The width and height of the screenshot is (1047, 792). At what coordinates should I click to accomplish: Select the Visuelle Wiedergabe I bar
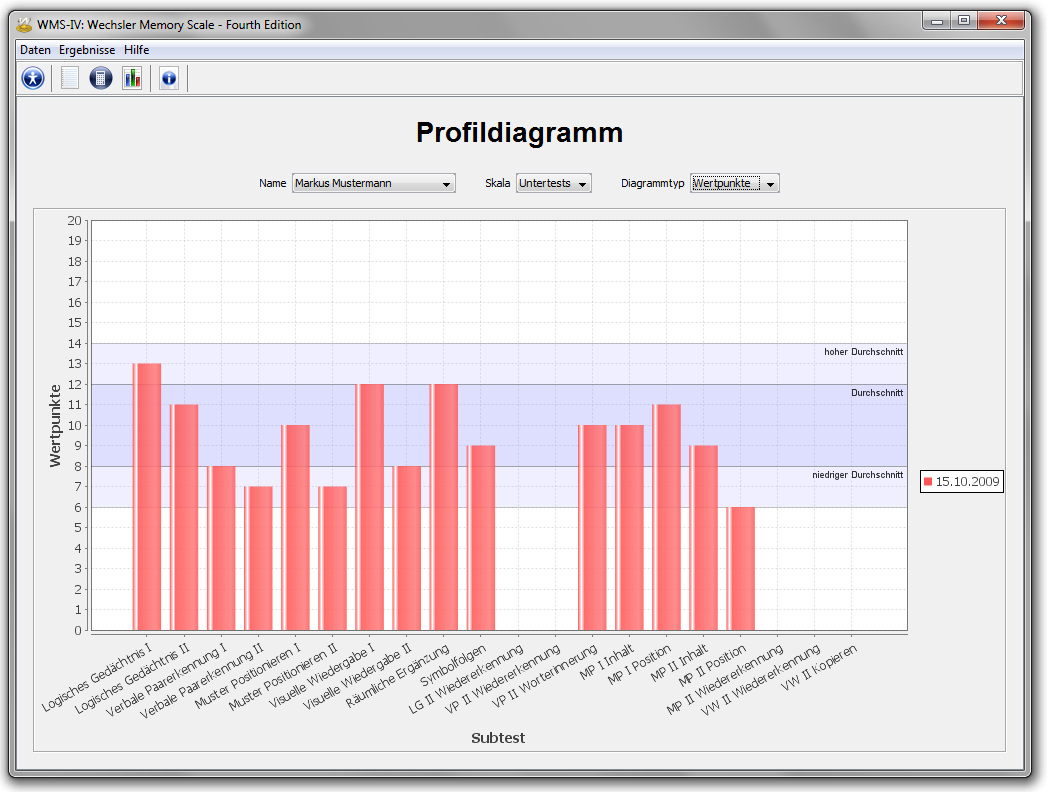[370, 507]
